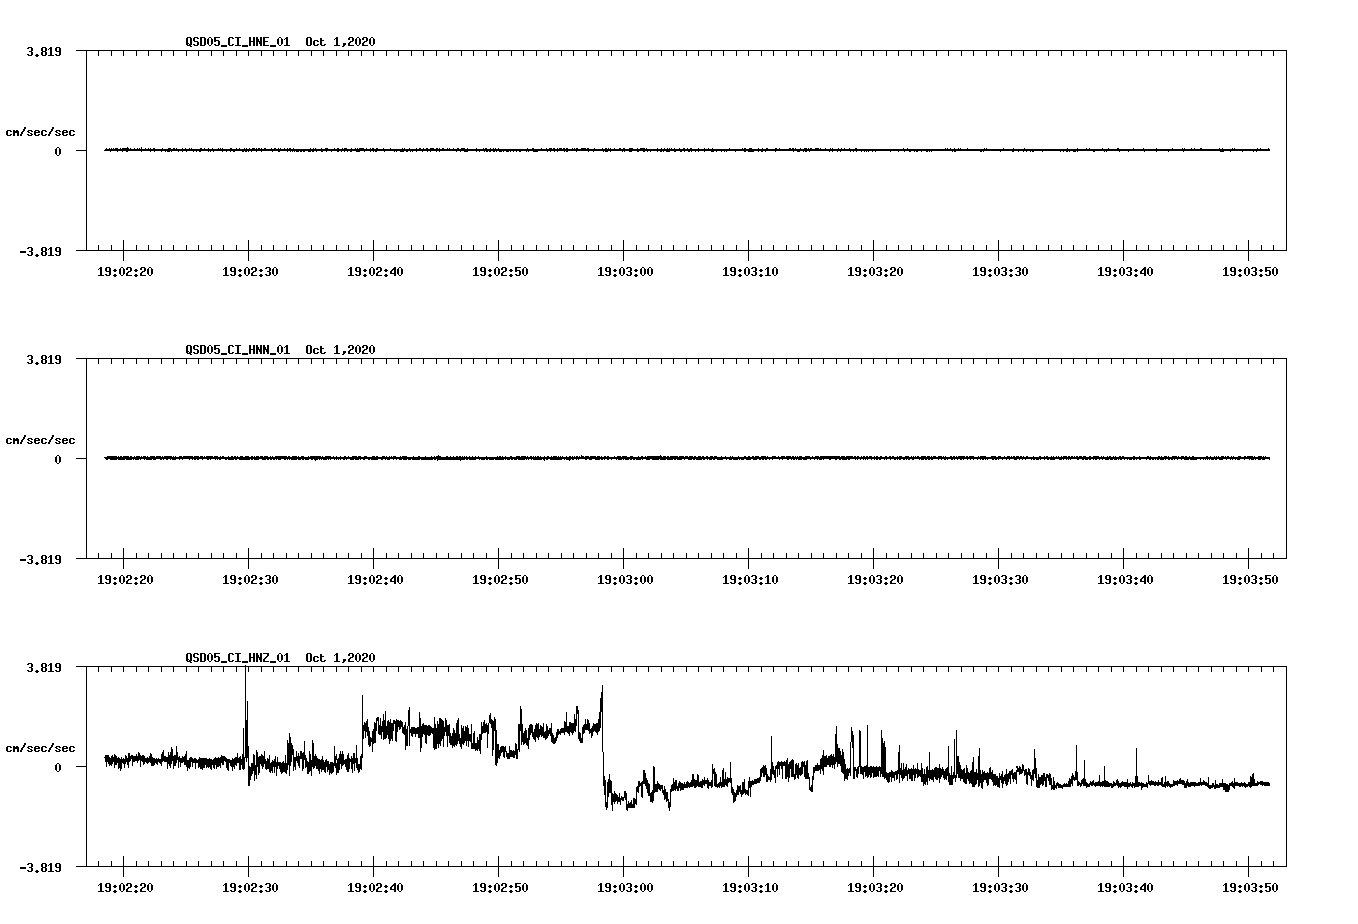The width and height of the screenshot is (1358, 924).
Task: Click the 19:02:40 tick below HNN trace
Action: point(375,577)
